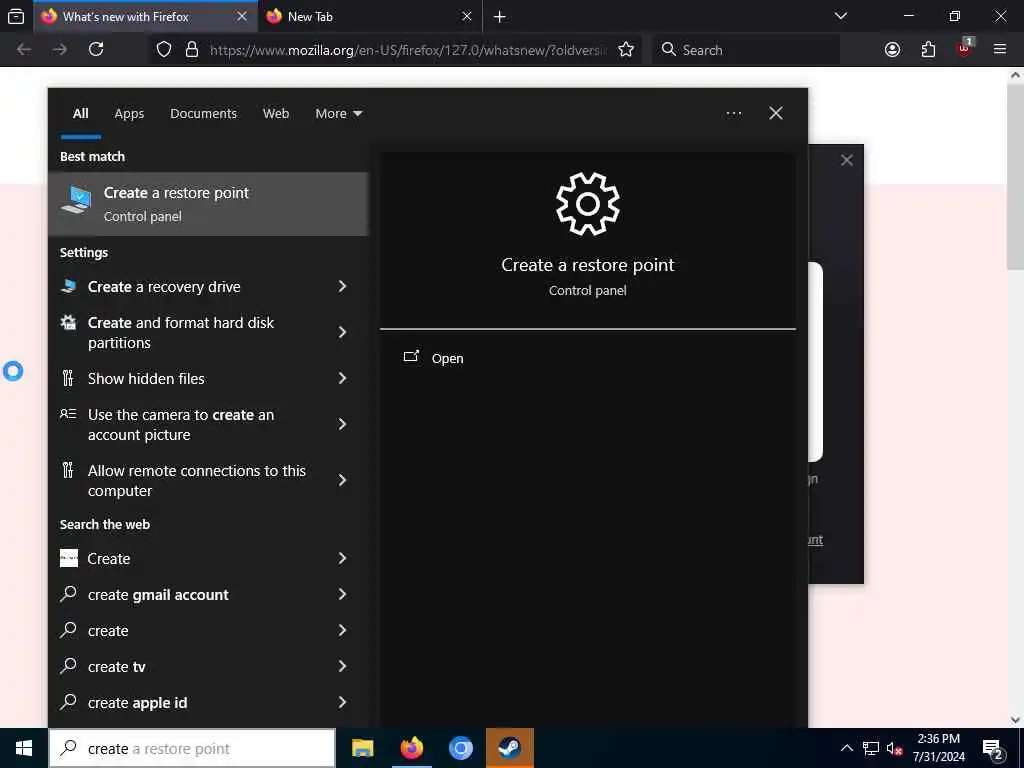Expand create gmail account web result arrow
This screenshot has width=1024, height=768.
pyautogui.click(x=342, y=594)
